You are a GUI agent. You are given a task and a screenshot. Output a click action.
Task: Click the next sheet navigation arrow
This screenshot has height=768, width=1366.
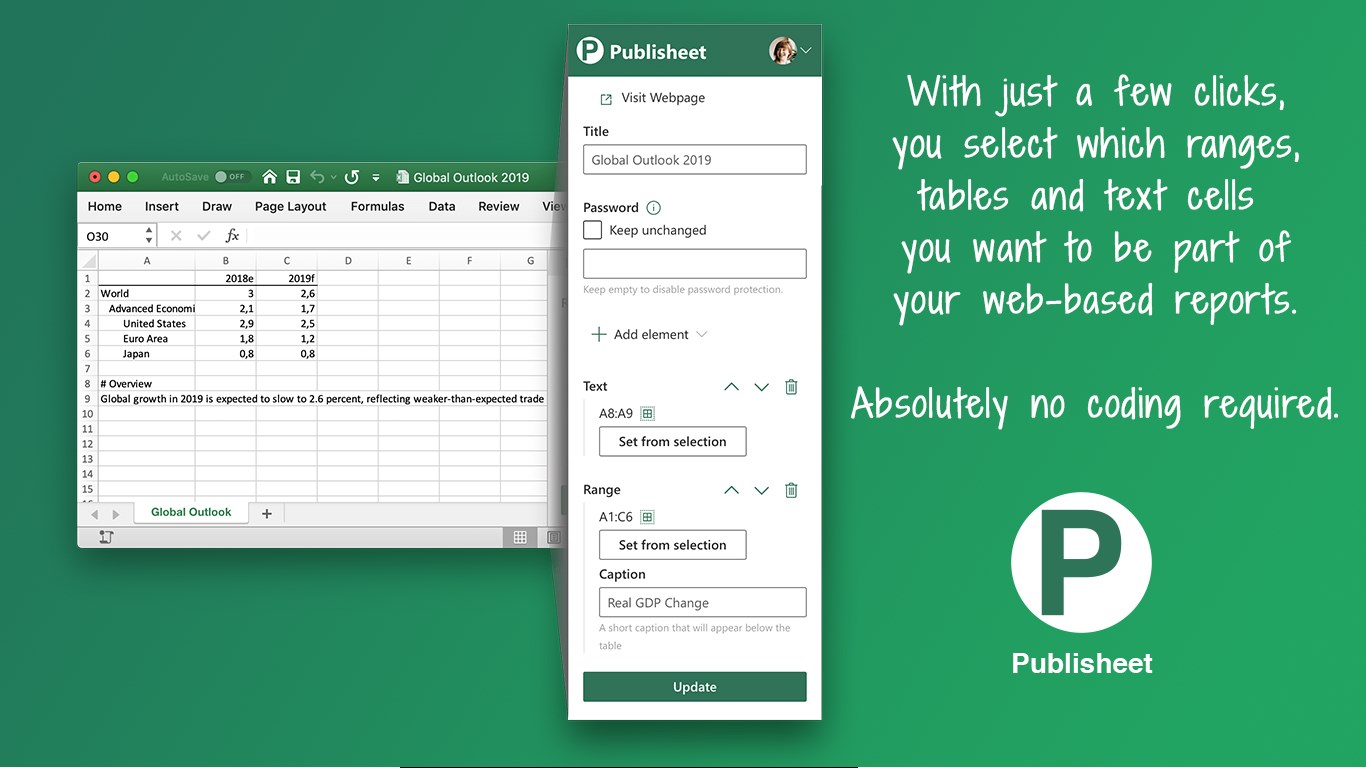pyautogui.click(x=116, y=514)
